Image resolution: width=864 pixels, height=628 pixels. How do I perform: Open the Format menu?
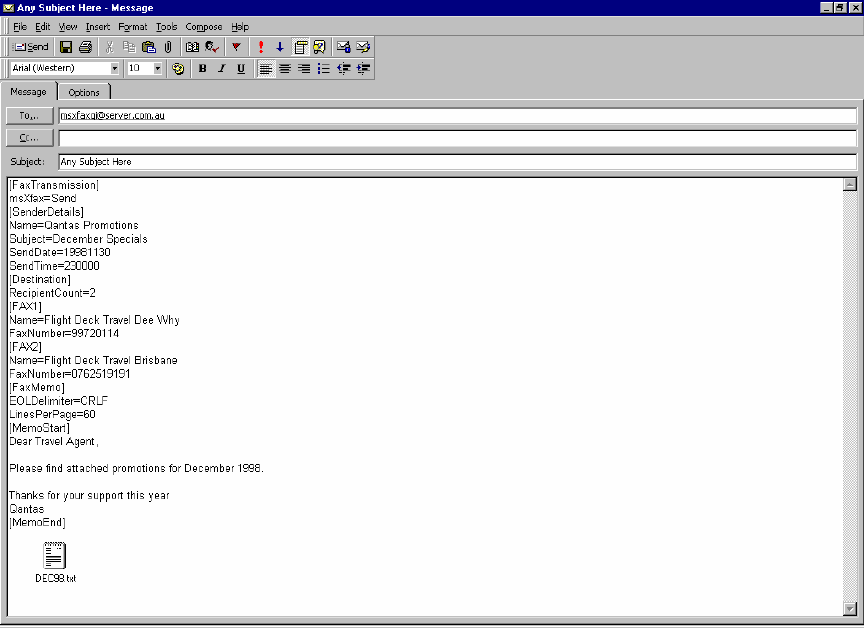click(x=133, y=26)
